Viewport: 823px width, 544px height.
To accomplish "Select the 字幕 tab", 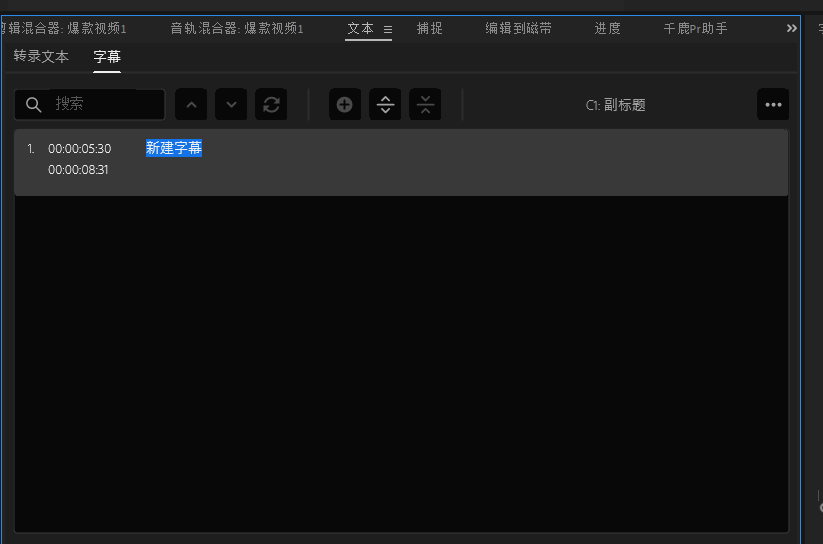I will click(x=107, y=57).
